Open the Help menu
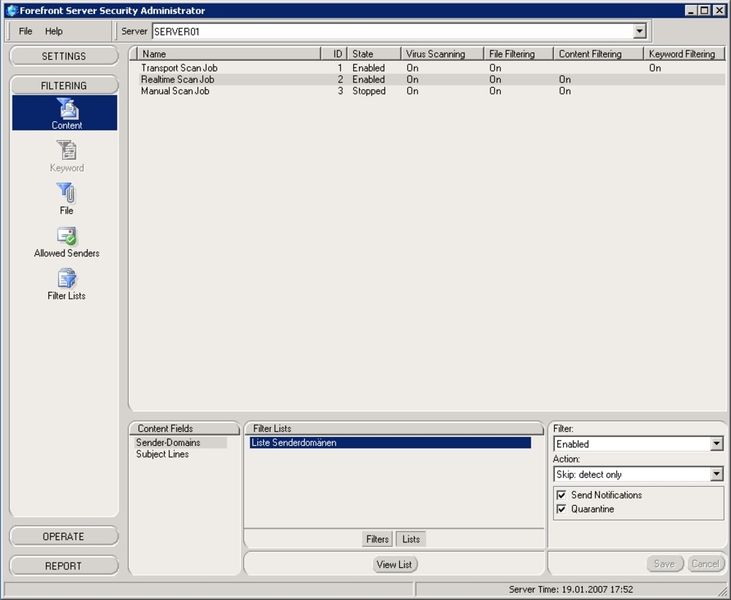 (54, 31)
